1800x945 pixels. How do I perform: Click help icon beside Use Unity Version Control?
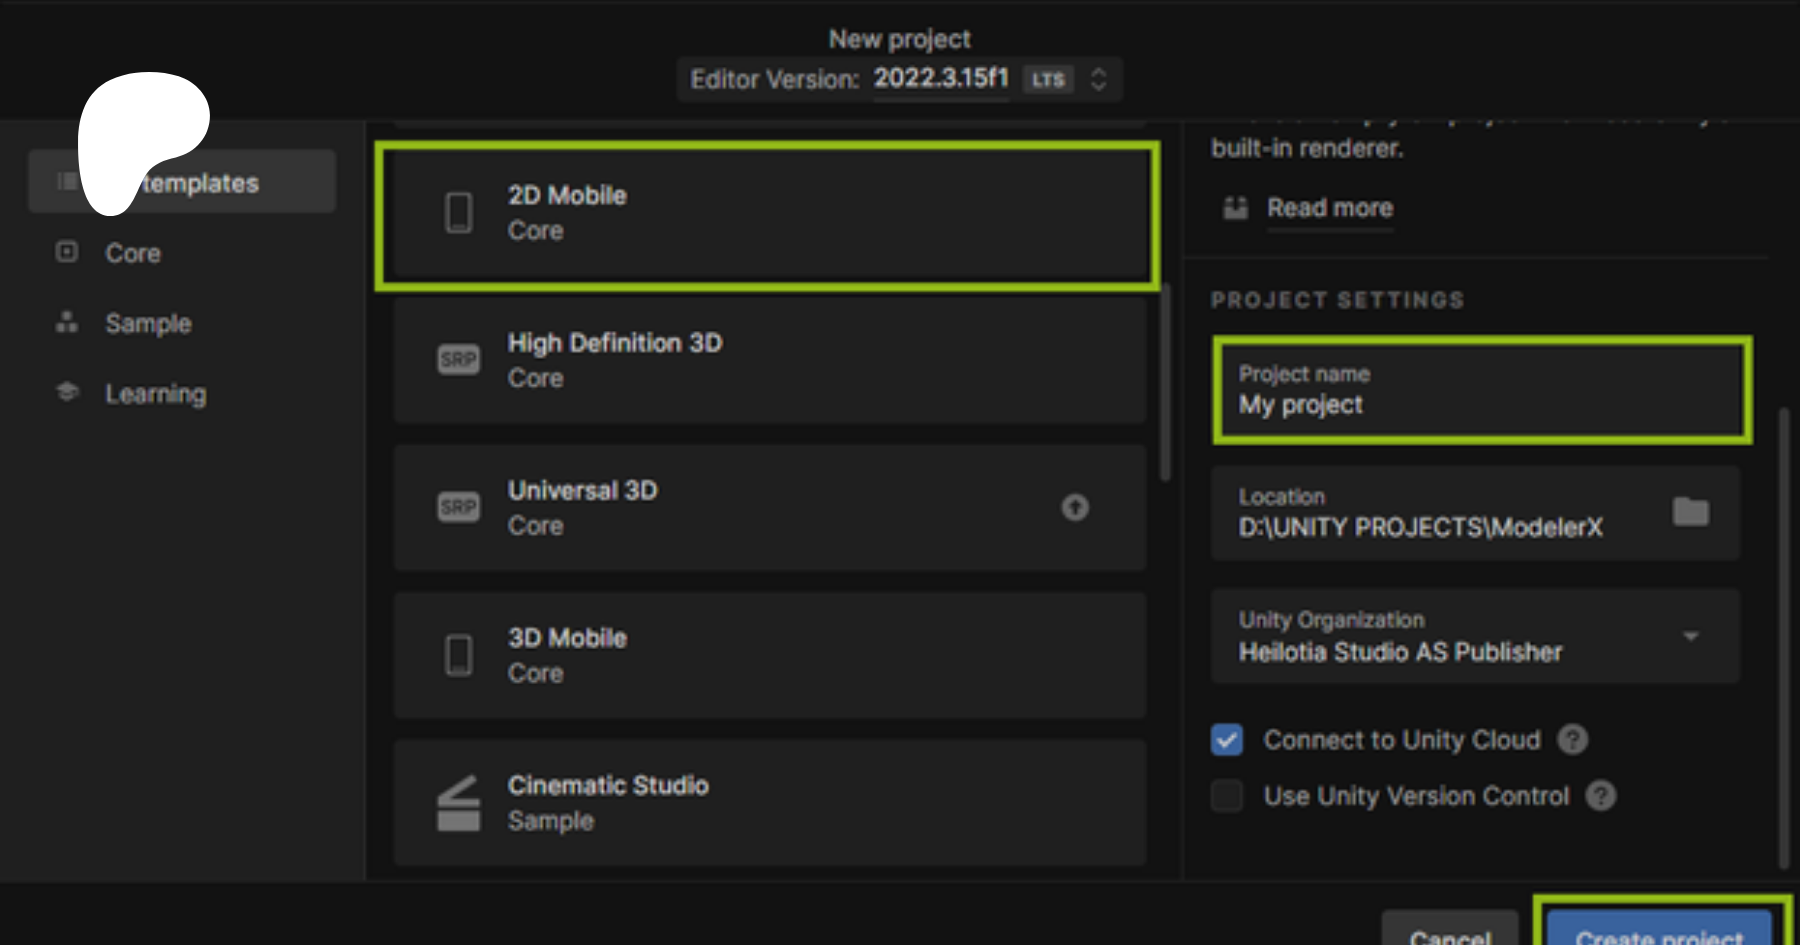(x=1600, y=796)
